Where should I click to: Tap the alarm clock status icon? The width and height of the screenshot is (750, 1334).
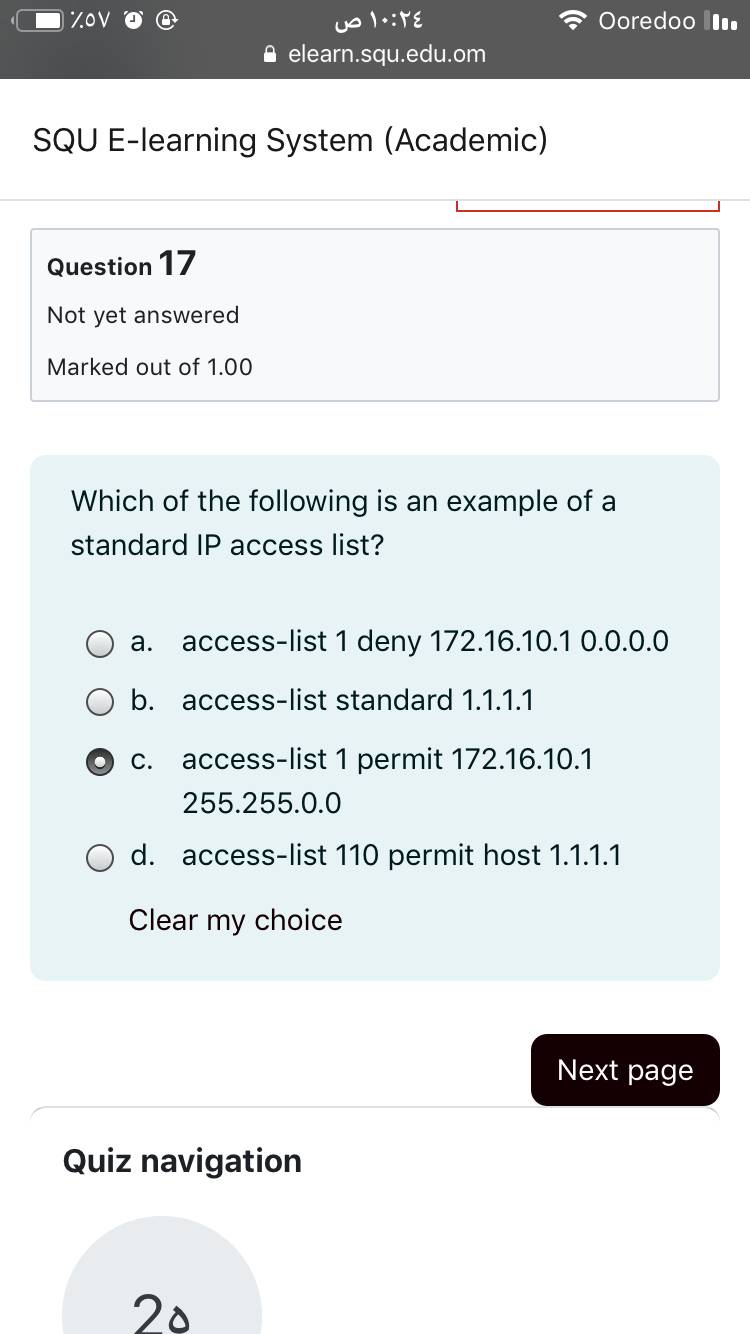(134, 21)
